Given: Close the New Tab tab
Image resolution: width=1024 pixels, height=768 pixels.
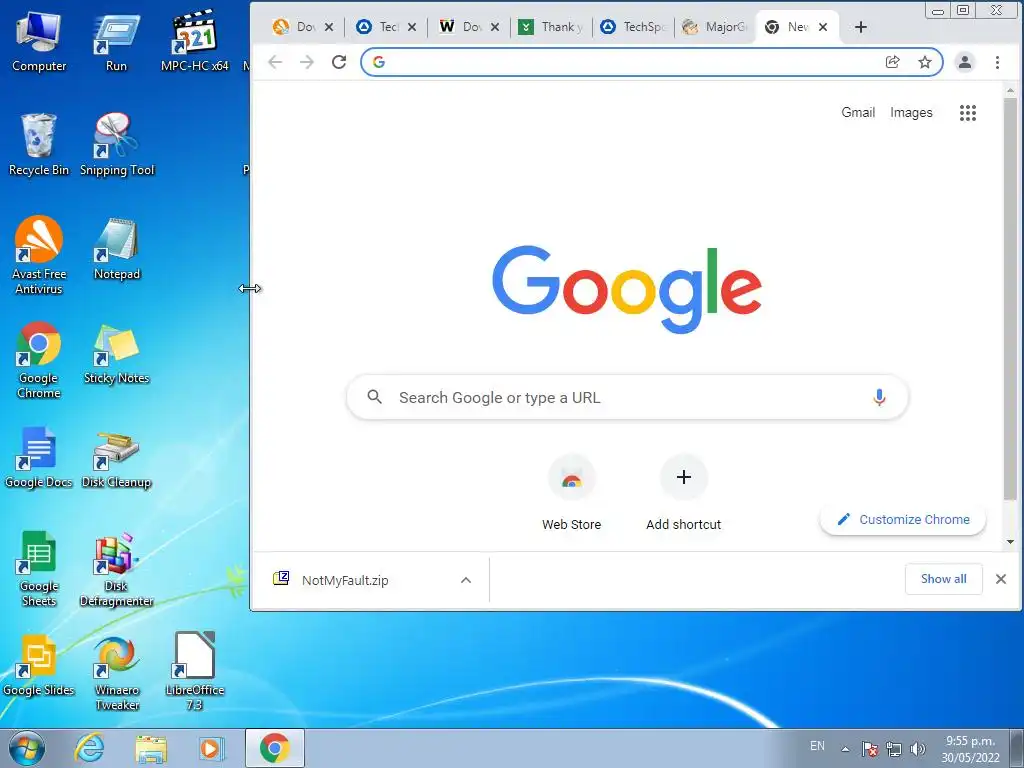Looking at the screenshot, I should point(823,27).
